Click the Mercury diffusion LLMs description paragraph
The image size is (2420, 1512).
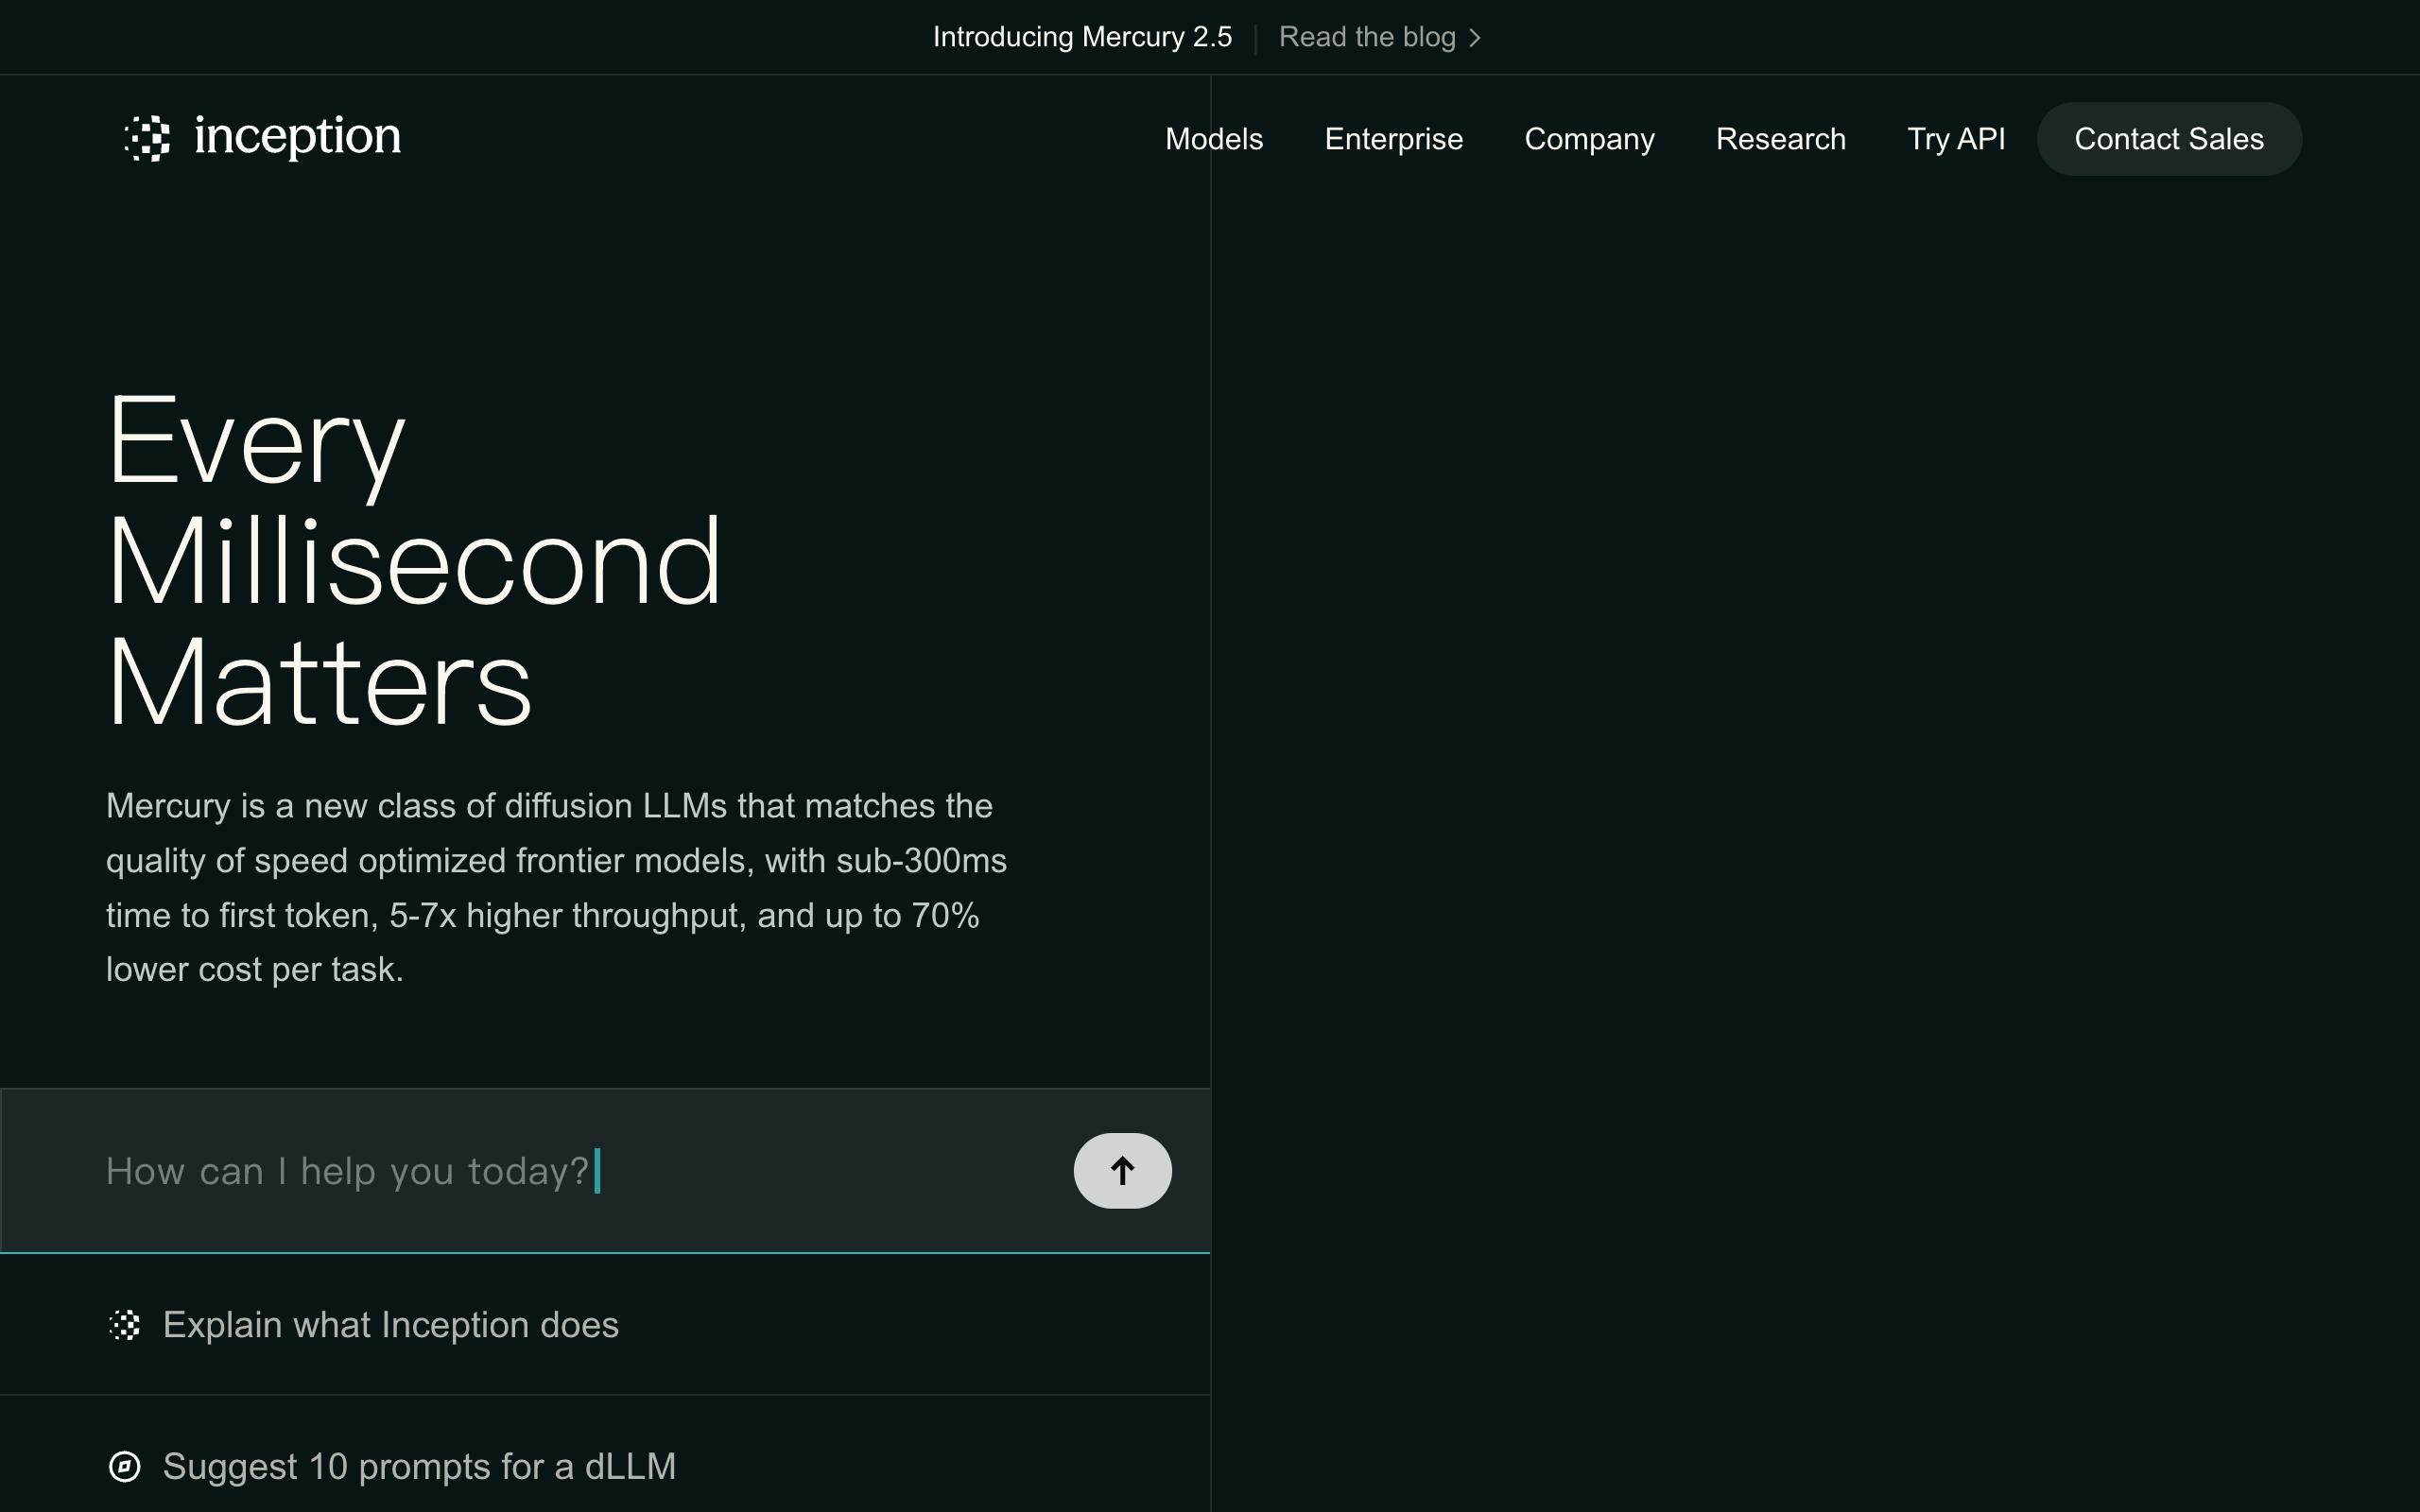click(x=556, y=888)
